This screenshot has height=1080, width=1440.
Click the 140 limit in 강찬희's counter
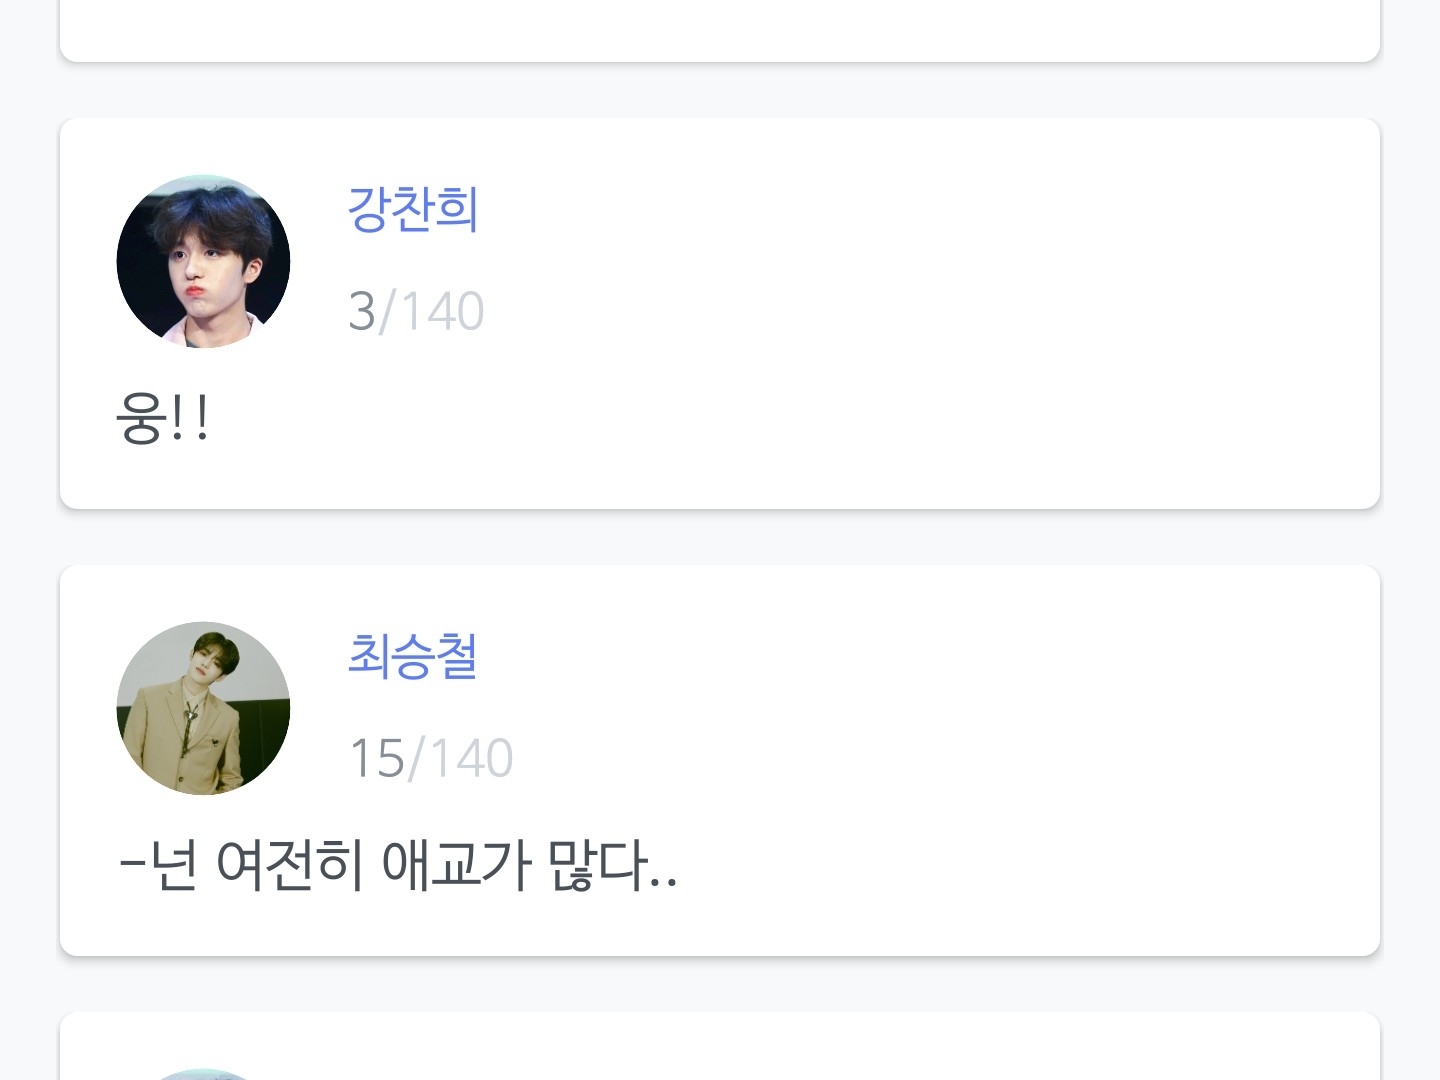(443, 311)
